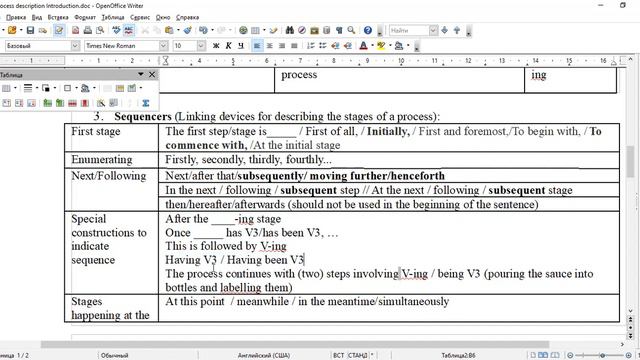Open the Правка menu
The height and width of the screenshot is (360, 640).
(16, 17)
